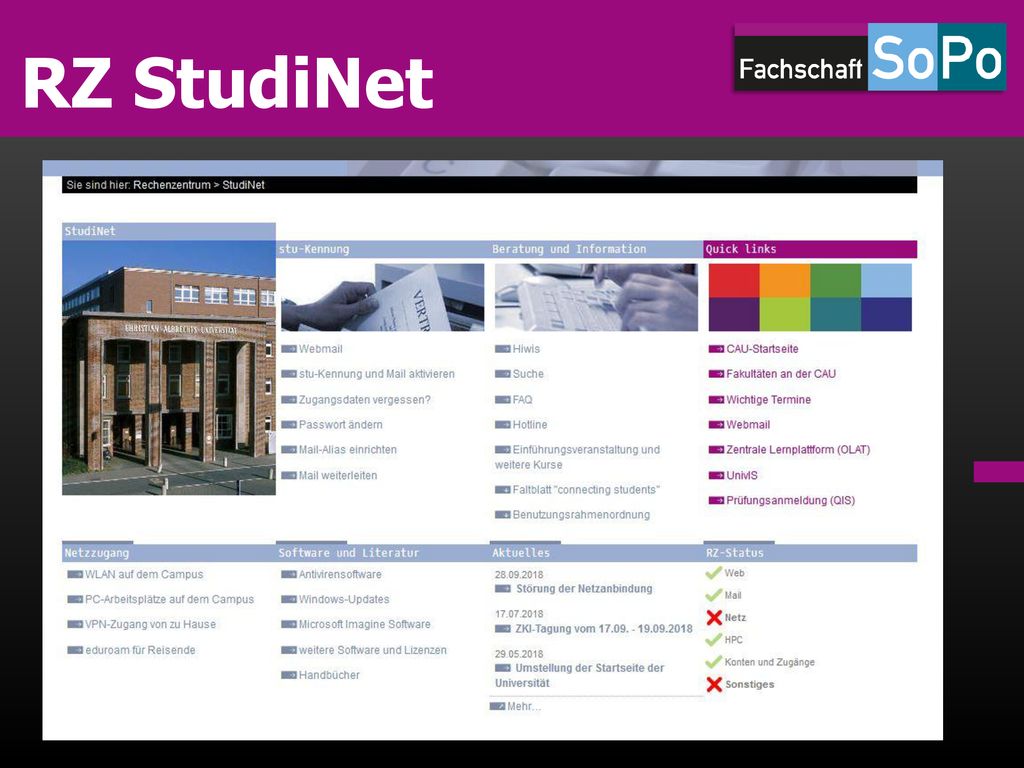Click the green checkmark icon beside HPC
This screenshot has width=1024, height=768.
coord(714,640)
